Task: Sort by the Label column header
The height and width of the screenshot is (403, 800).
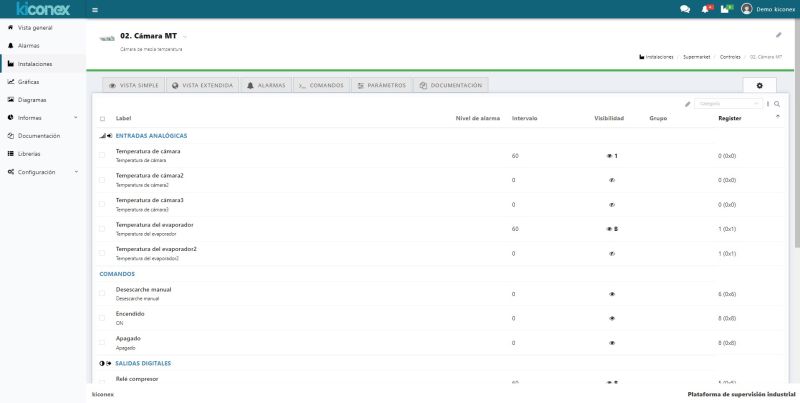Action: click(123, 118)
